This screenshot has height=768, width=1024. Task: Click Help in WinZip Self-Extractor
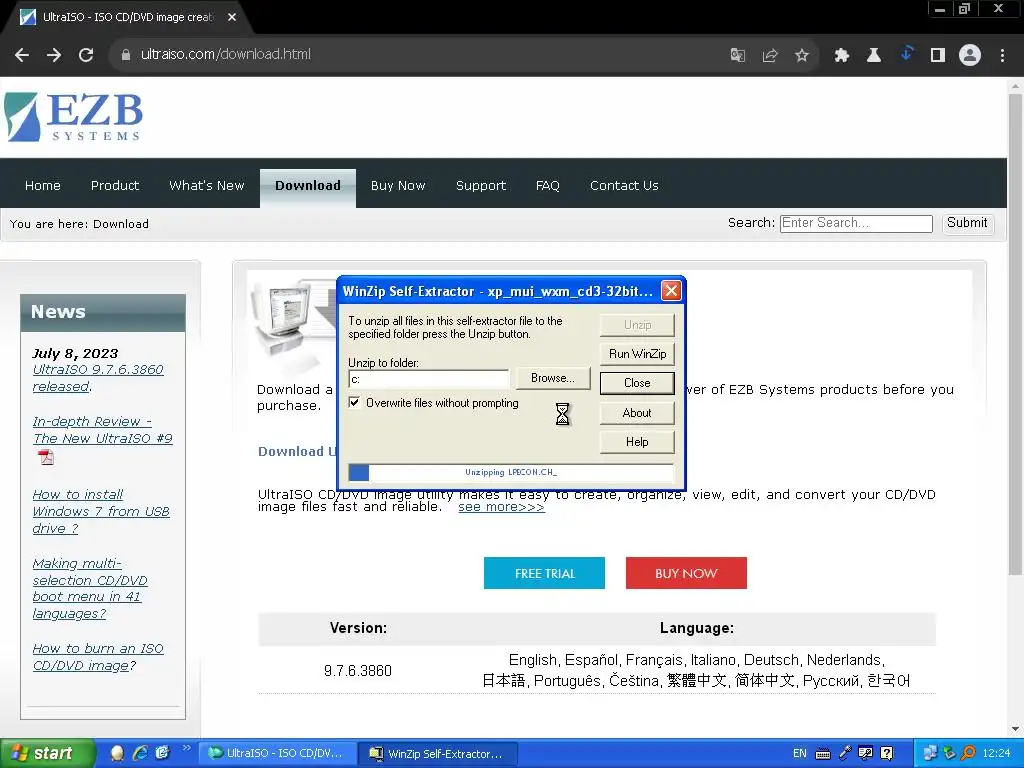pos(637,442)
